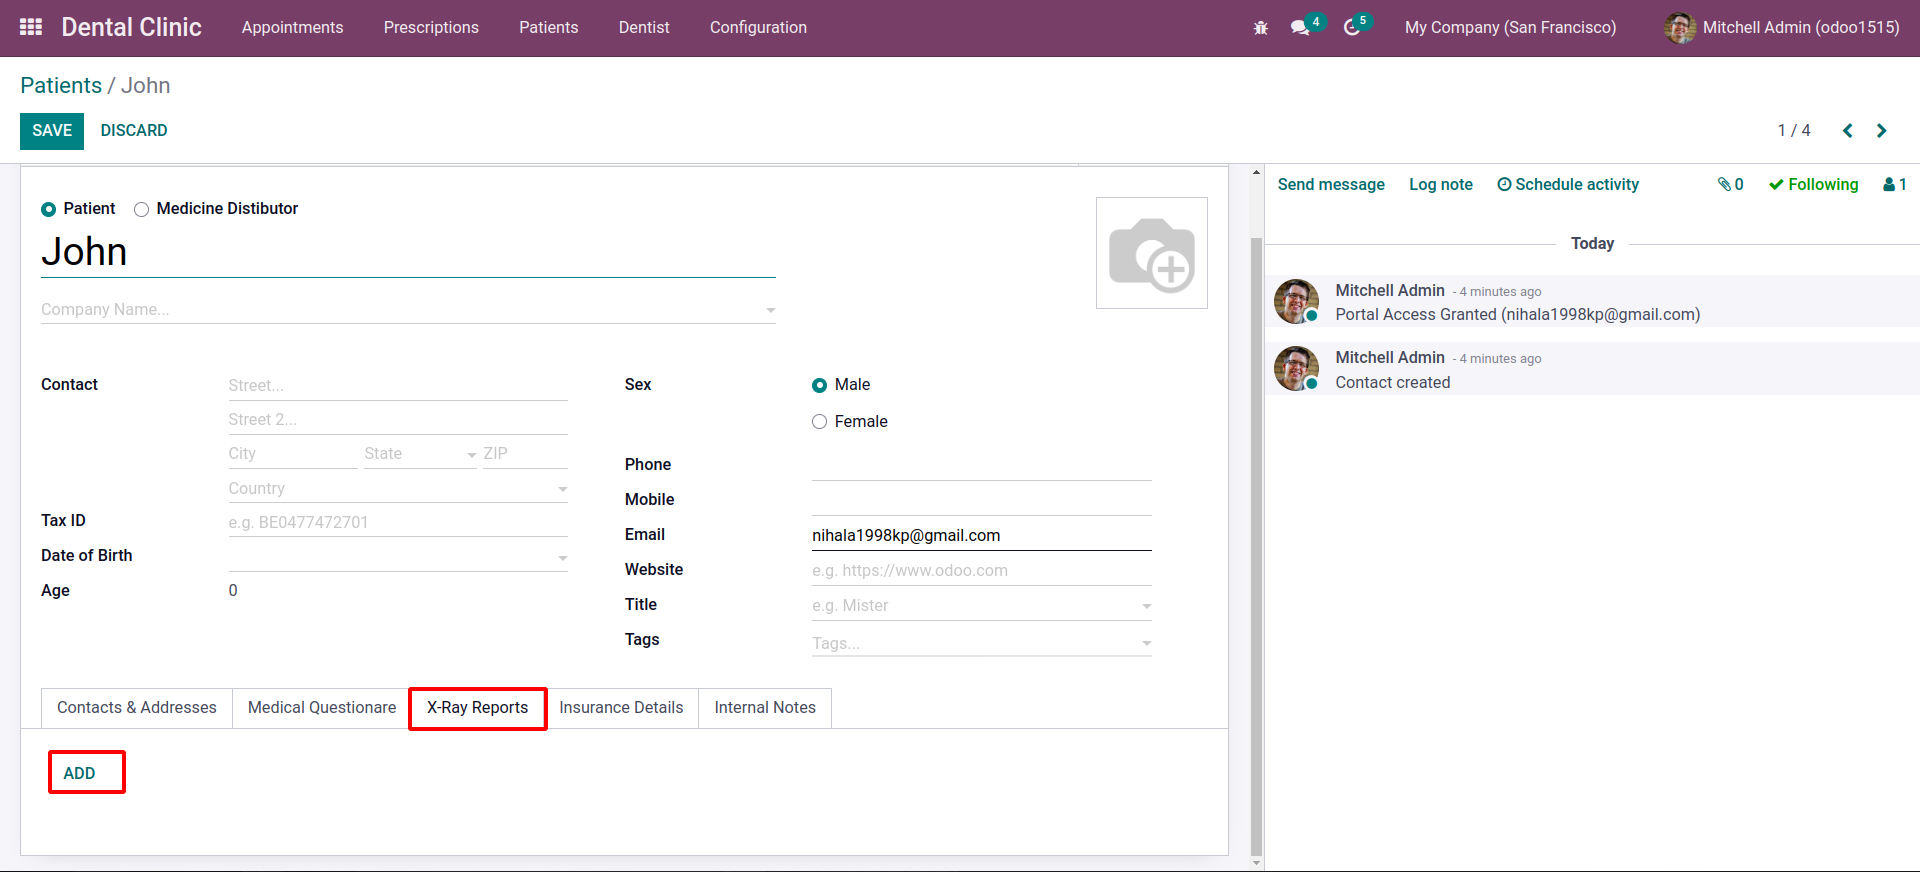
Task: Go to the previous patient record arrow
Action: 1847,131
